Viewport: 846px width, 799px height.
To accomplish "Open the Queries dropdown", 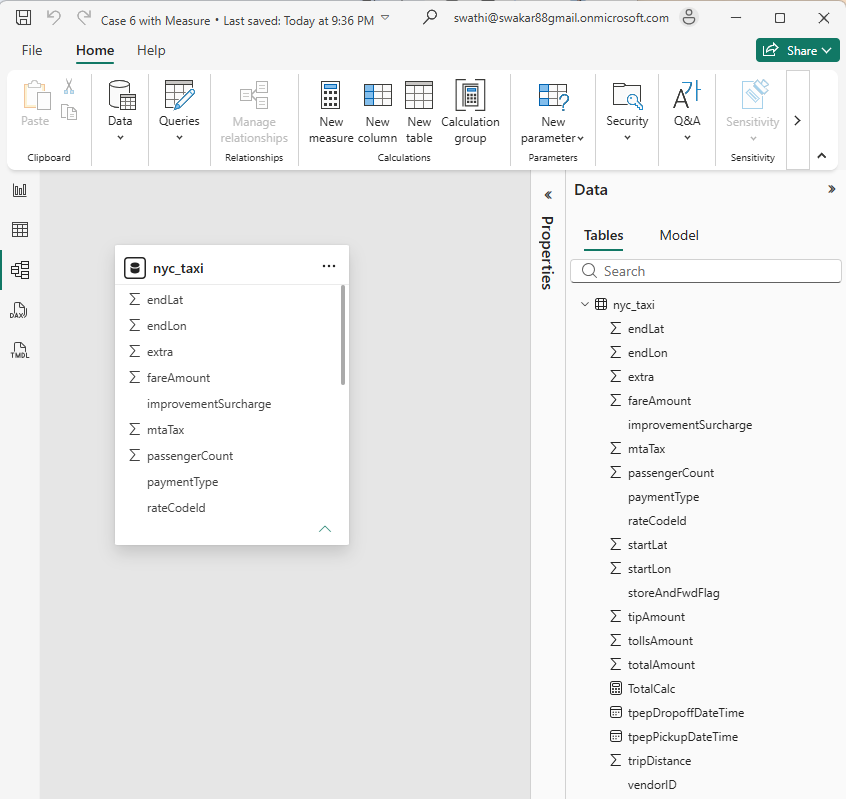I will [179, 111].
